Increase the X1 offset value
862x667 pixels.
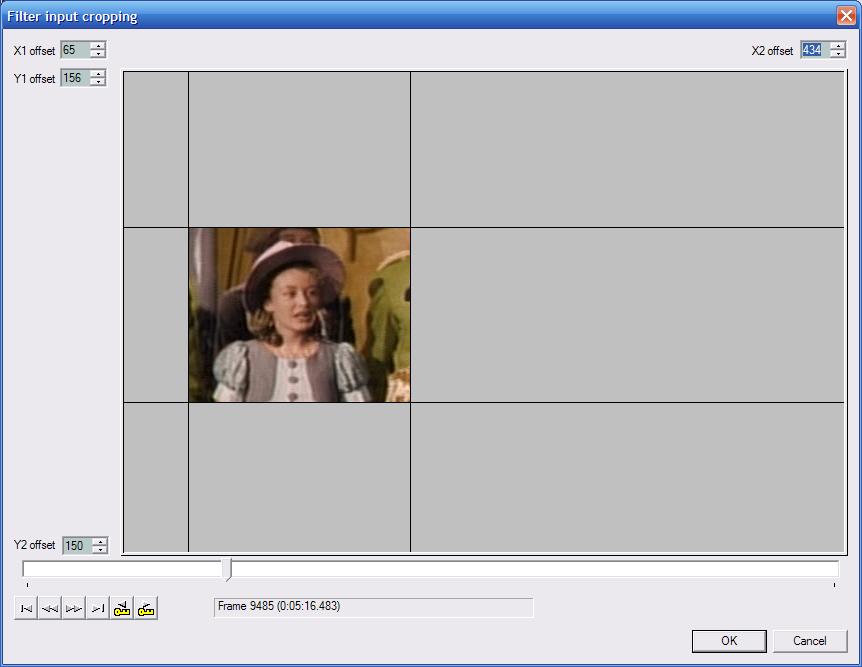98,46
